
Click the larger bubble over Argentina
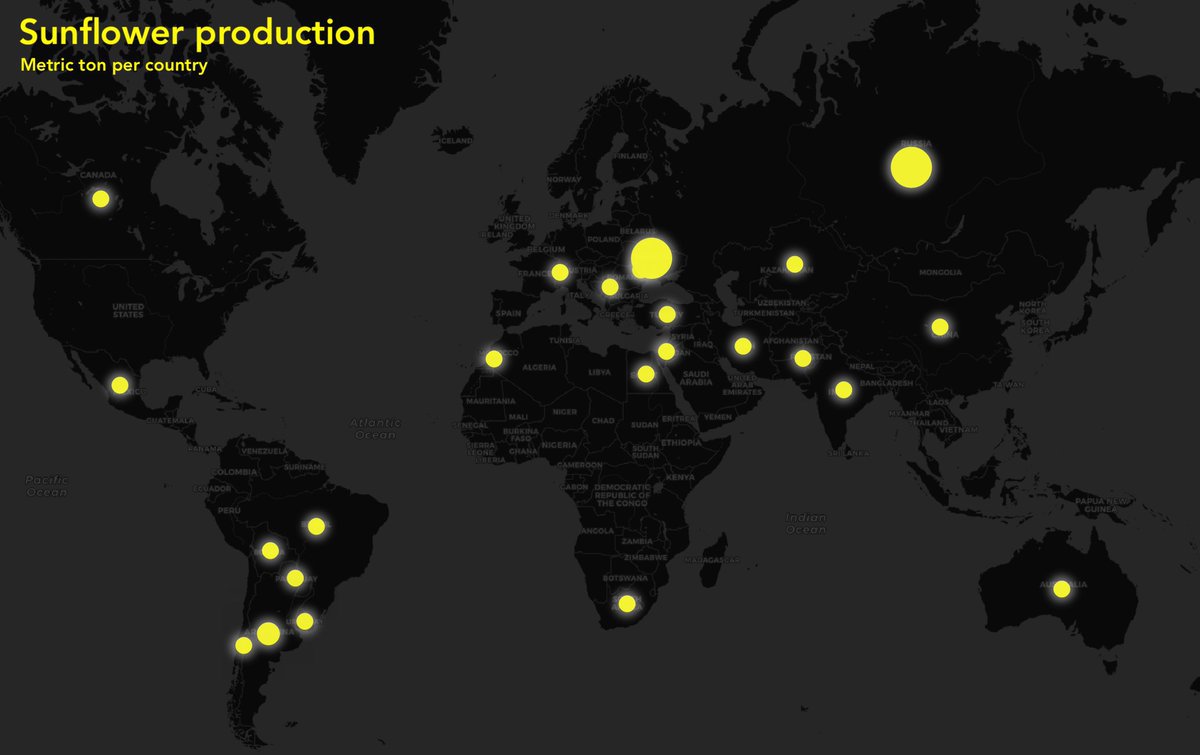tap(267, 633)
